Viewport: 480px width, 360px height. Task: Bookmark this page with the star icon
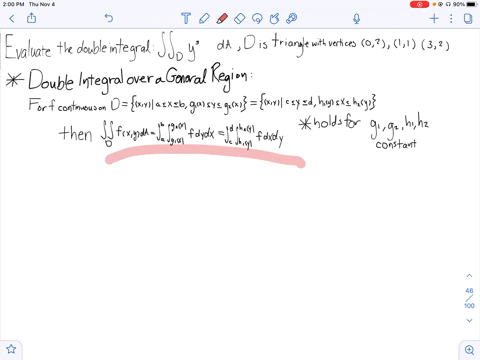11,349
